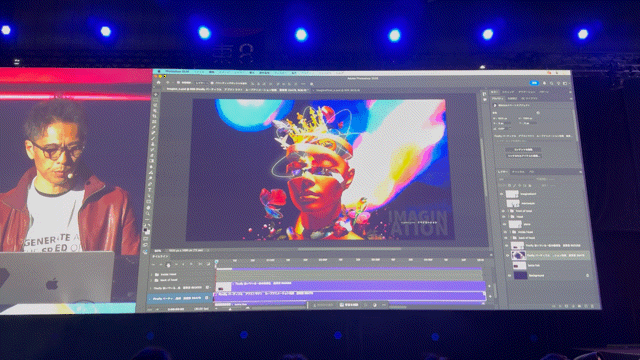Click the delete layer trash icon
Image resolution: width=640 pixels, height=360 pixels.
pos(592,306)
